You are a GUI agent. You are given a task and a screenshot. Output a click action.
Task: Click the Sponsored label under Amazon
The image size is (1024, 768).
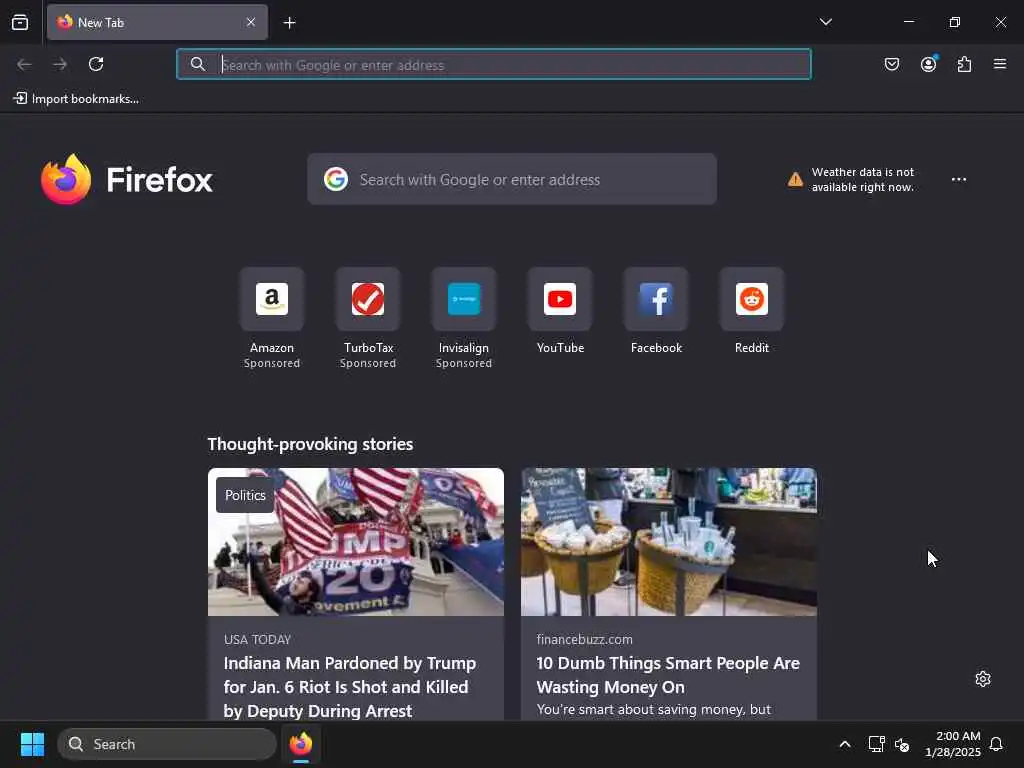pyautogui.click(x=272, y=363)
